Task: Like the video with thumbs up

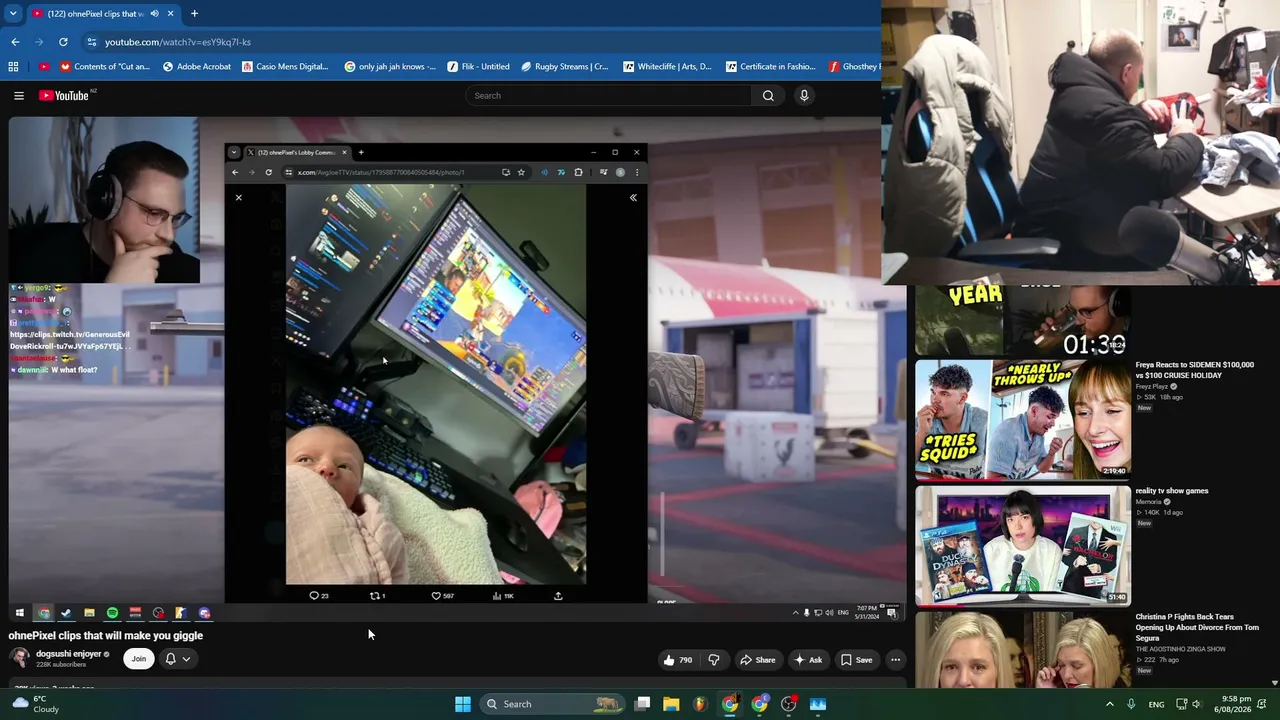Action: [x=677, y=660]
